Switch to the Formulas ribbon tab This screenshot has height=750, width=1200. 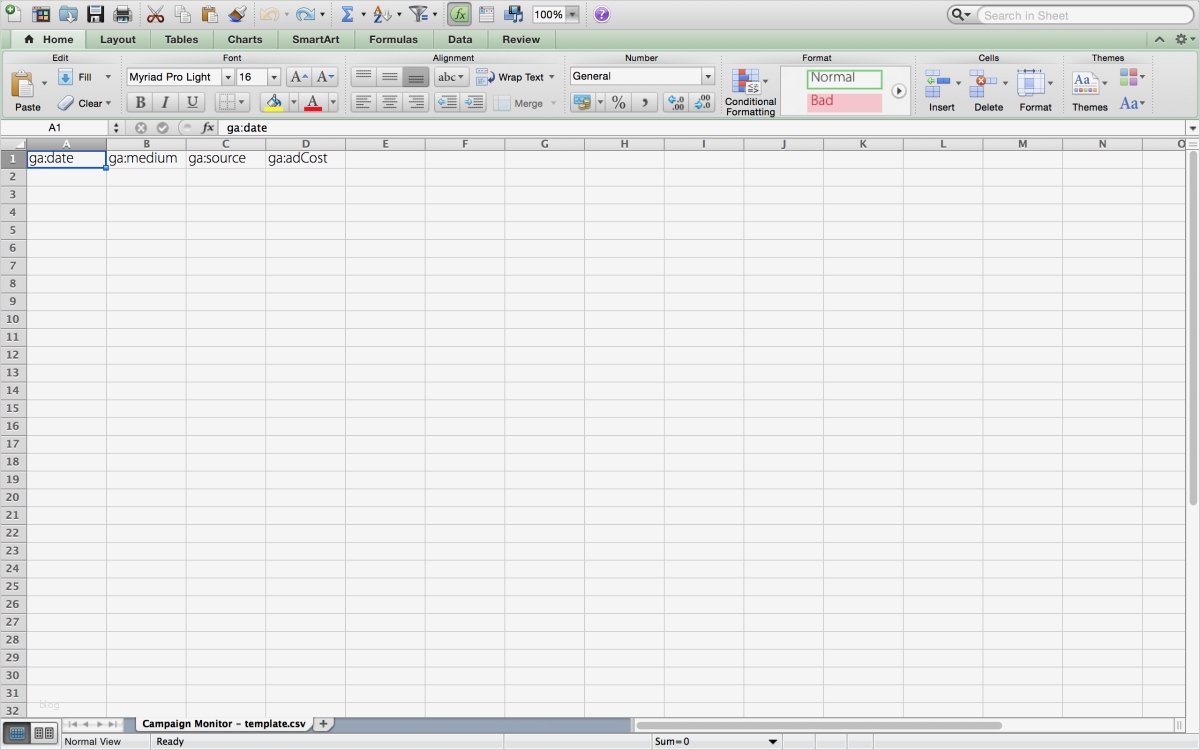(393, 40)
